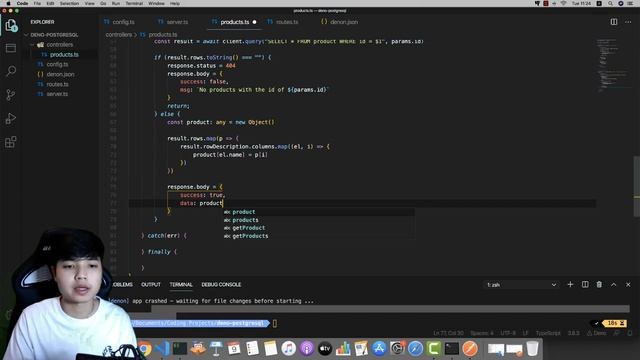The height and width of the screenshot is (360, 640).
Task: Open the Run and Debug view
Action: coord(11,118)
